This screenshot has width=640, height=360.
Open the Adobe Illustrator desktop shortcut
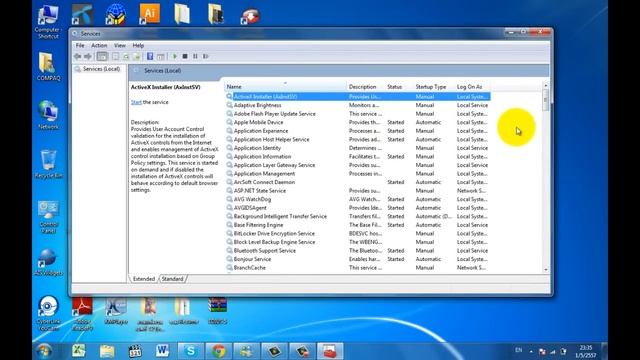(x=149, y=14)
